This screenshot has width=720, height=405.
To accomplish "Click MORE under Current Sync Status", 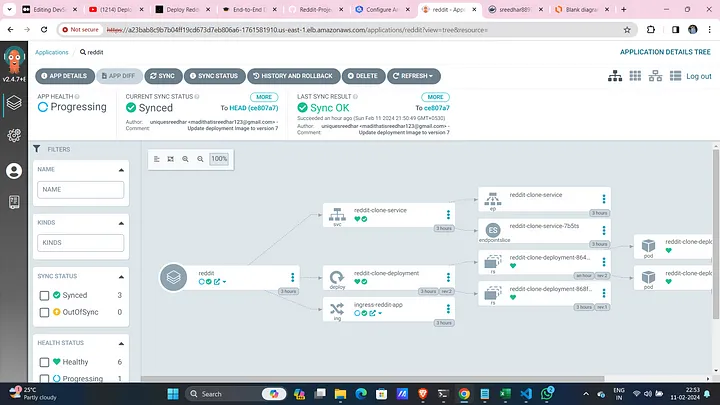I will click(264, 97).
